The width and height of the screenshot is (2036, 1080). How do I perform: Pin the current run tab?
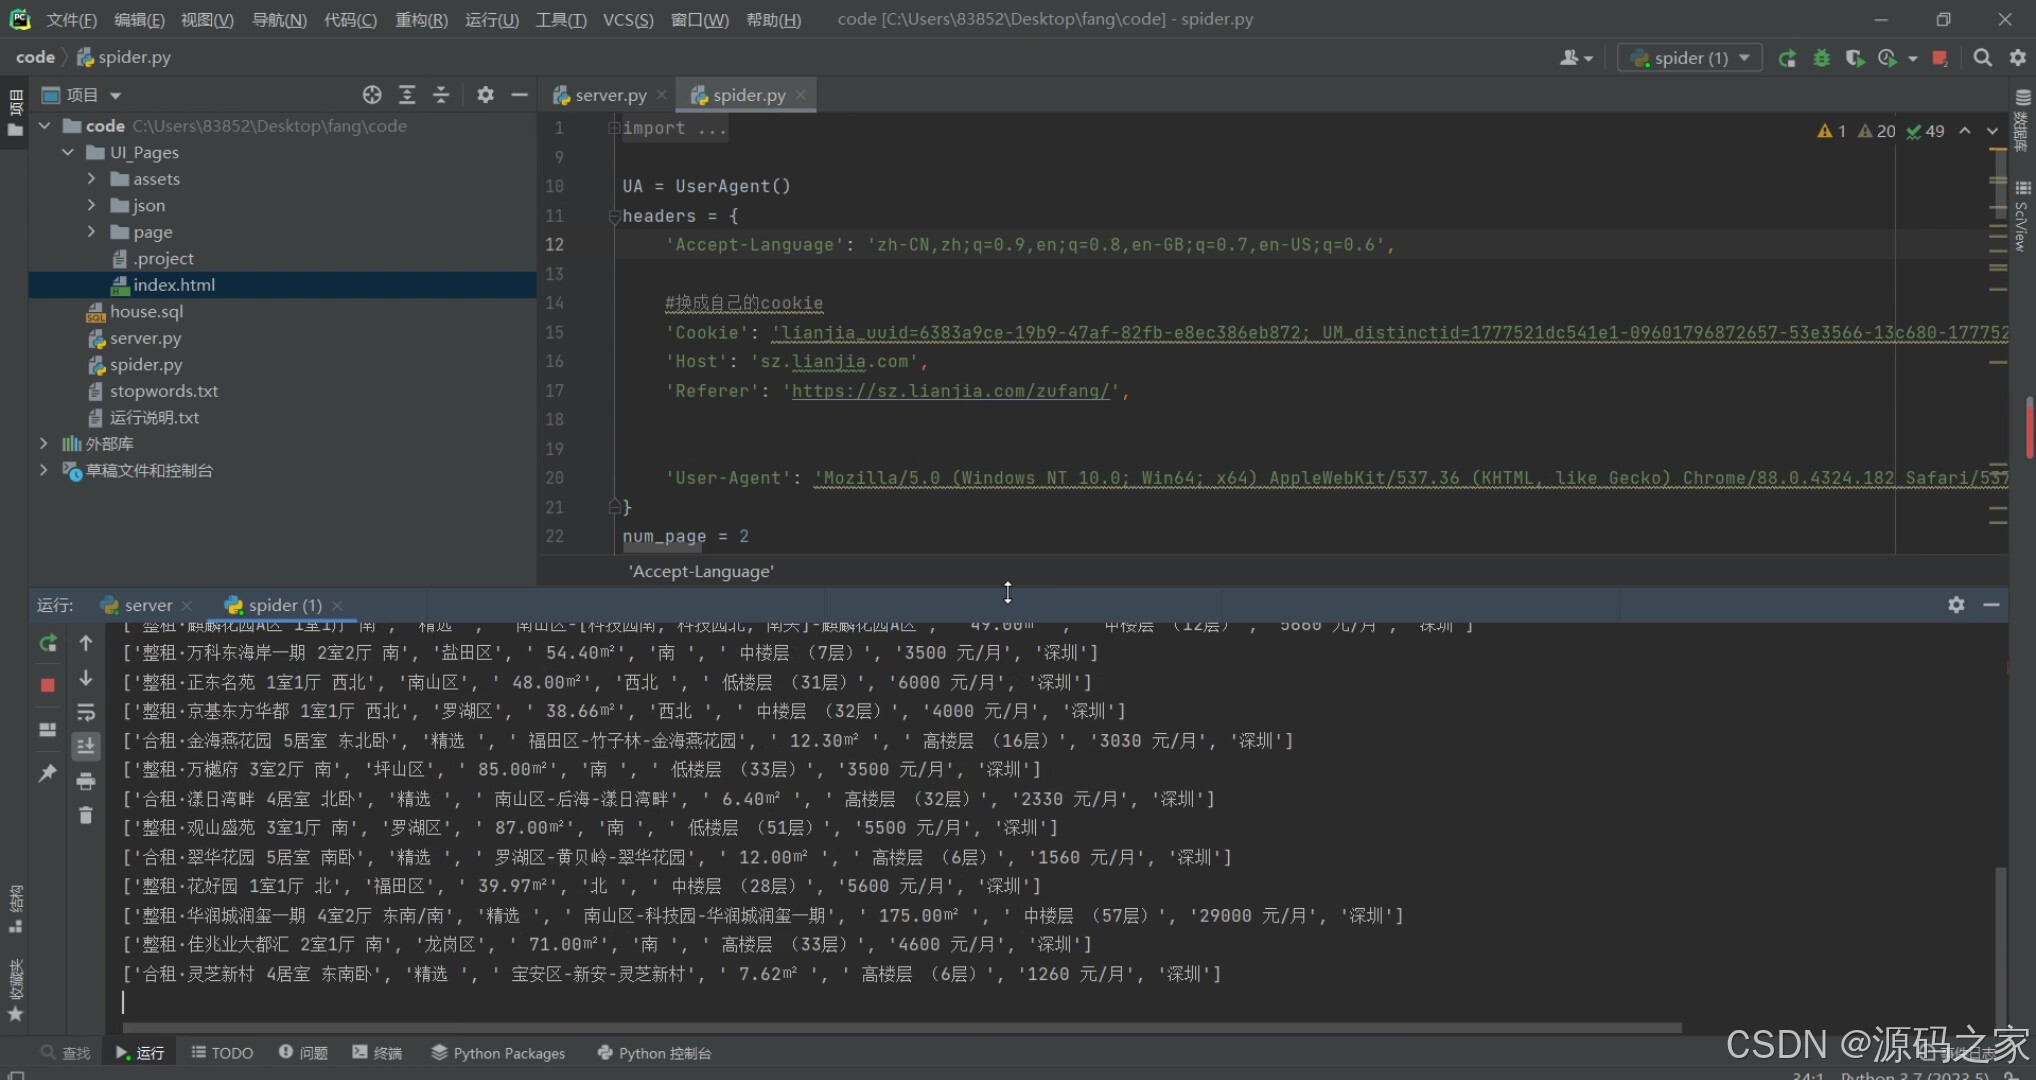pos(47,773)
